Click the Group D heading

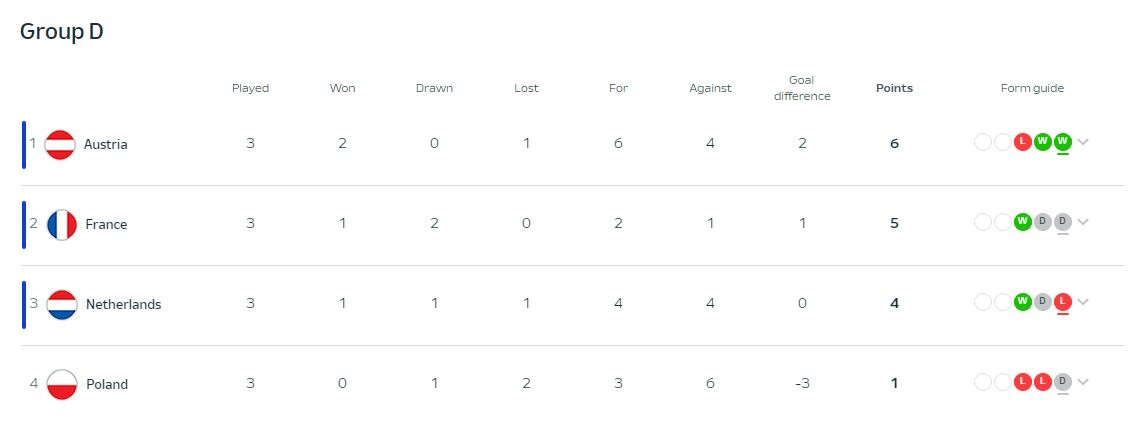(x=62, y=31)
